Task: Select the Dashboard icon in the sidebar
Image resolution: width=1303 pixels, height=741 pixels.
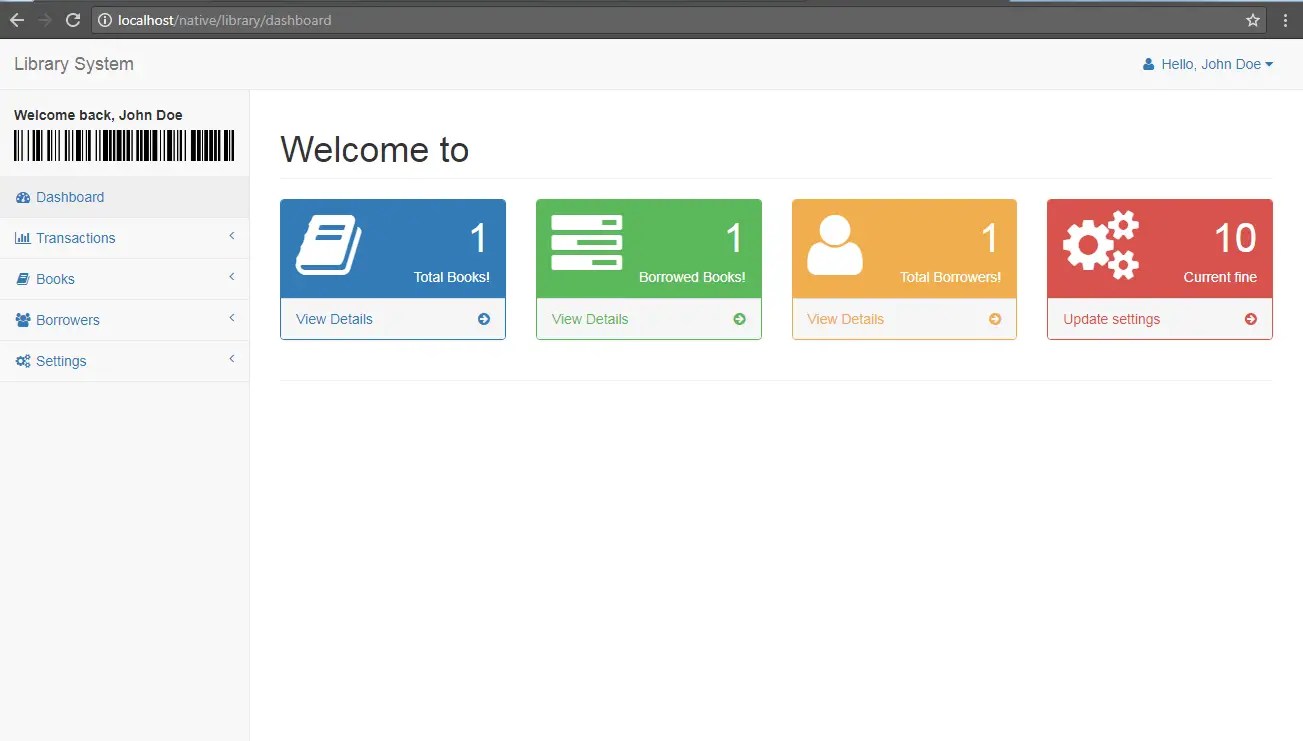Action: coord(21,197)
